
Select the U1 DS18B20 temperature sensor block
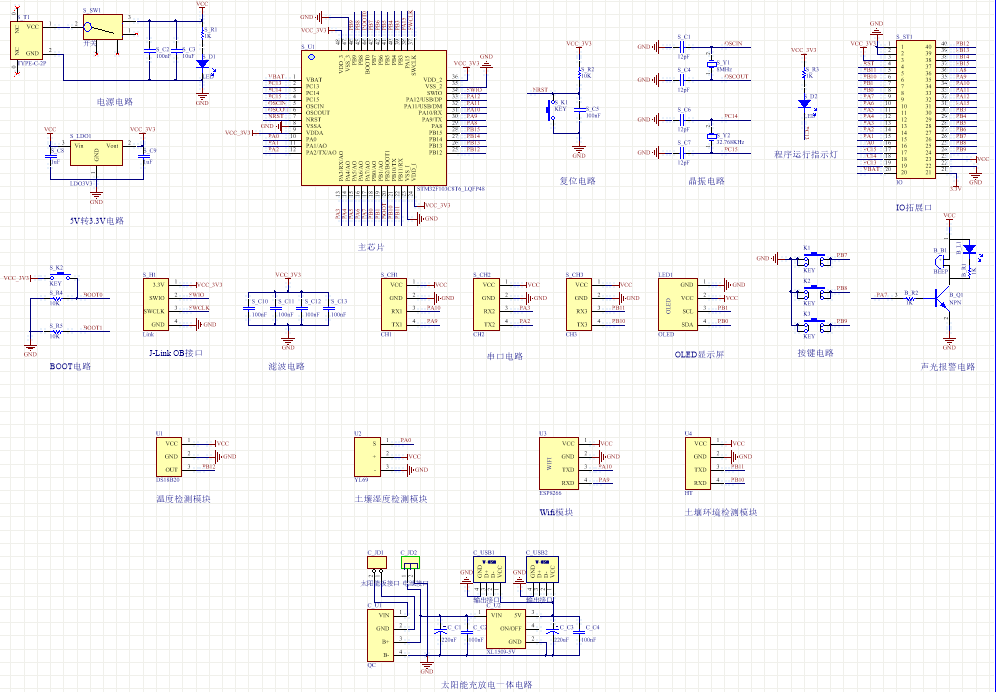(x=169, y=456)
